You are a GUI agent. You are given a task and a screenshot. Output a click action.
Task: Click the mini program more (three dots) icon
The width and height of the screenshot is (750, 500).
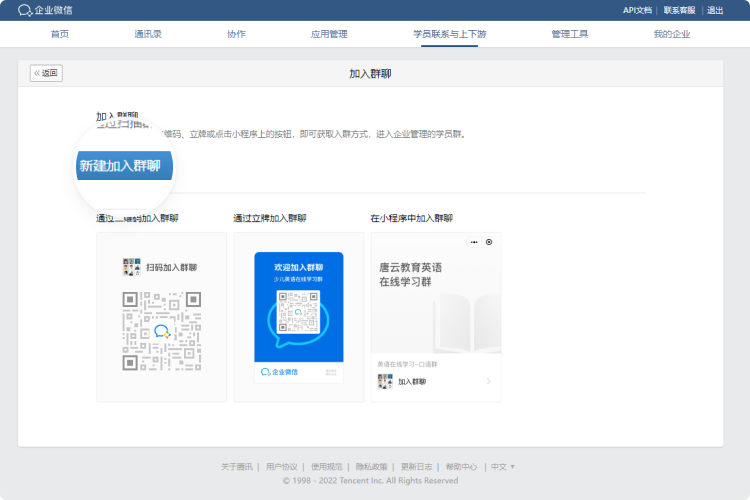click(x=474, y=242)
